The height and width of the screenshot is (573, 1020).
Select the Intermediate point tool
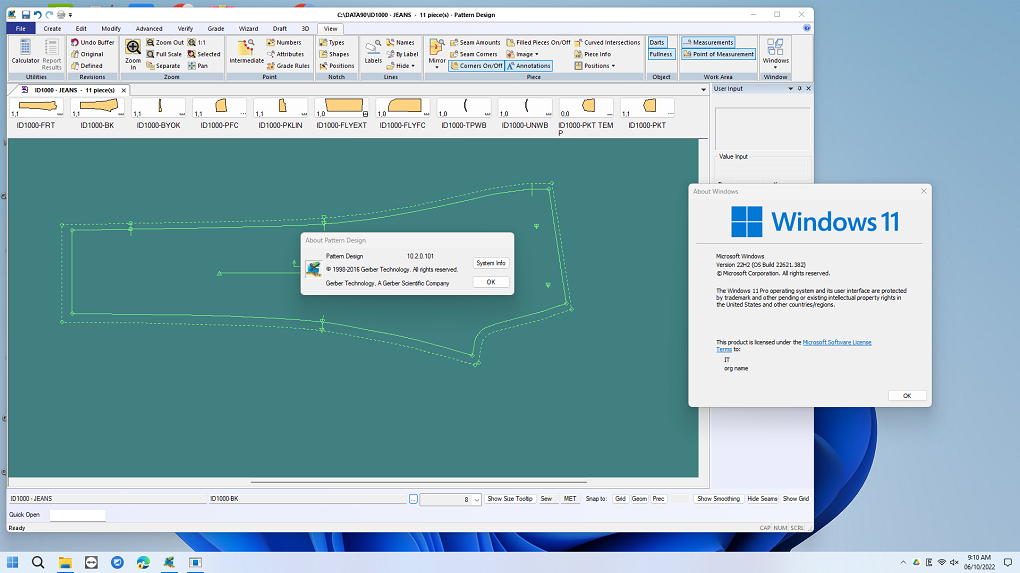click(x=246, y=52)
